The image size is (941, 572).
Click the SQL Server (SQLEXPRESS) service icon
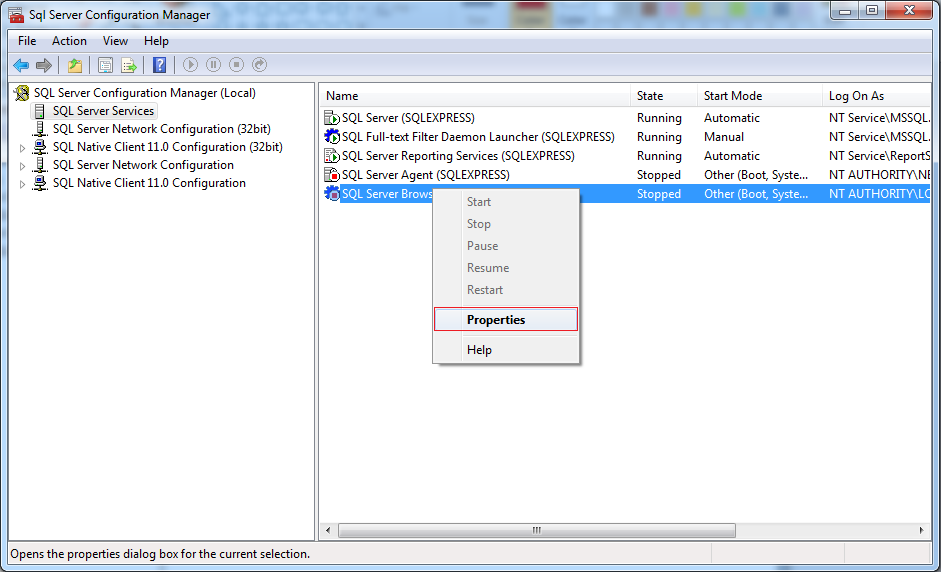click(332, 118)
